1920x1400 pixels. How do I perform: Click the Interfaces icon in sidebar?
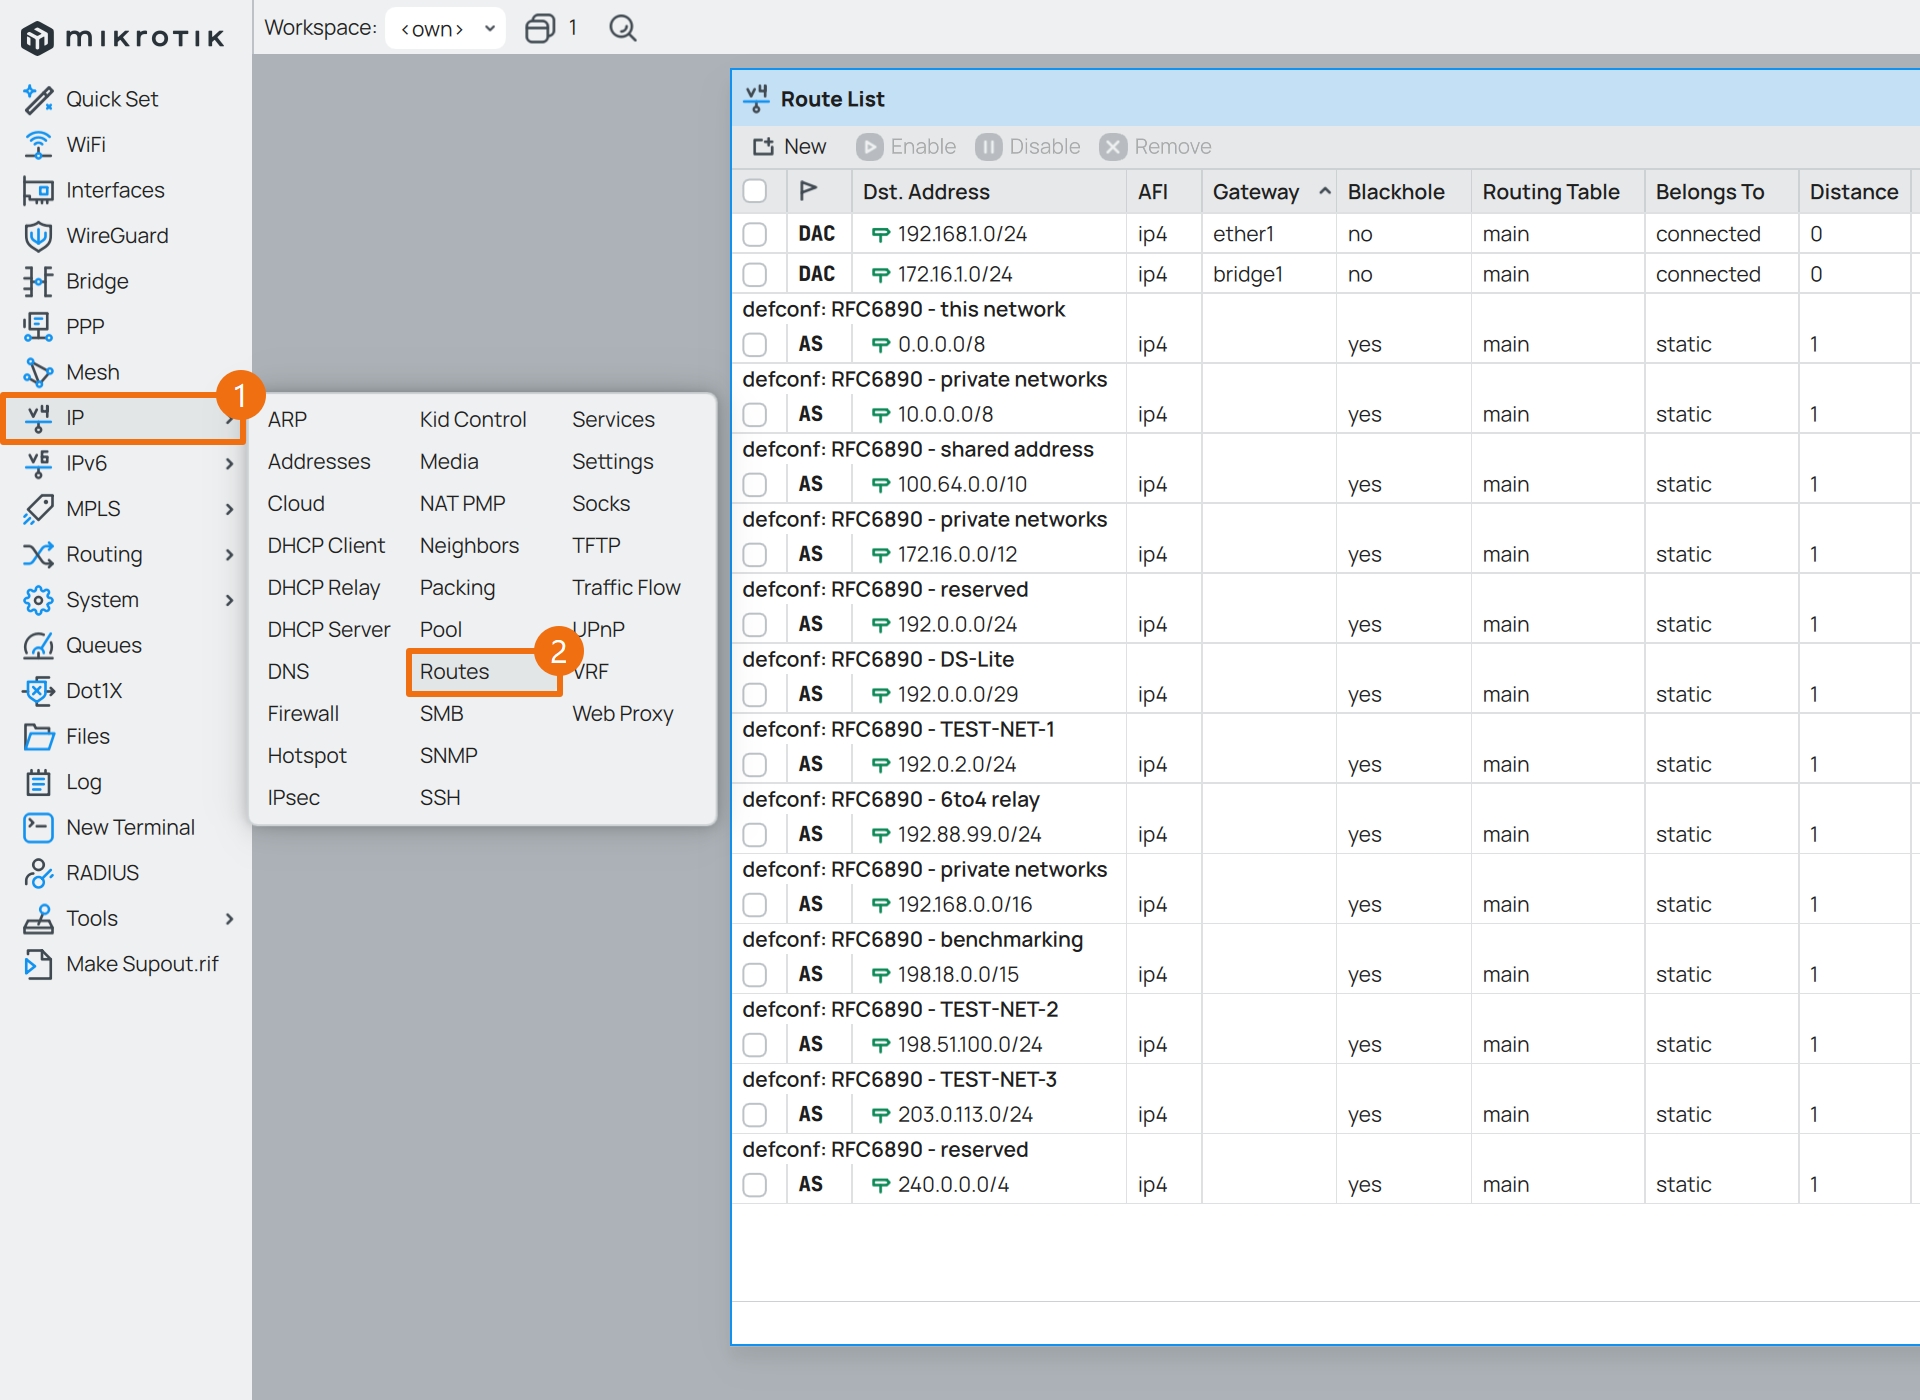coord(38,190)
